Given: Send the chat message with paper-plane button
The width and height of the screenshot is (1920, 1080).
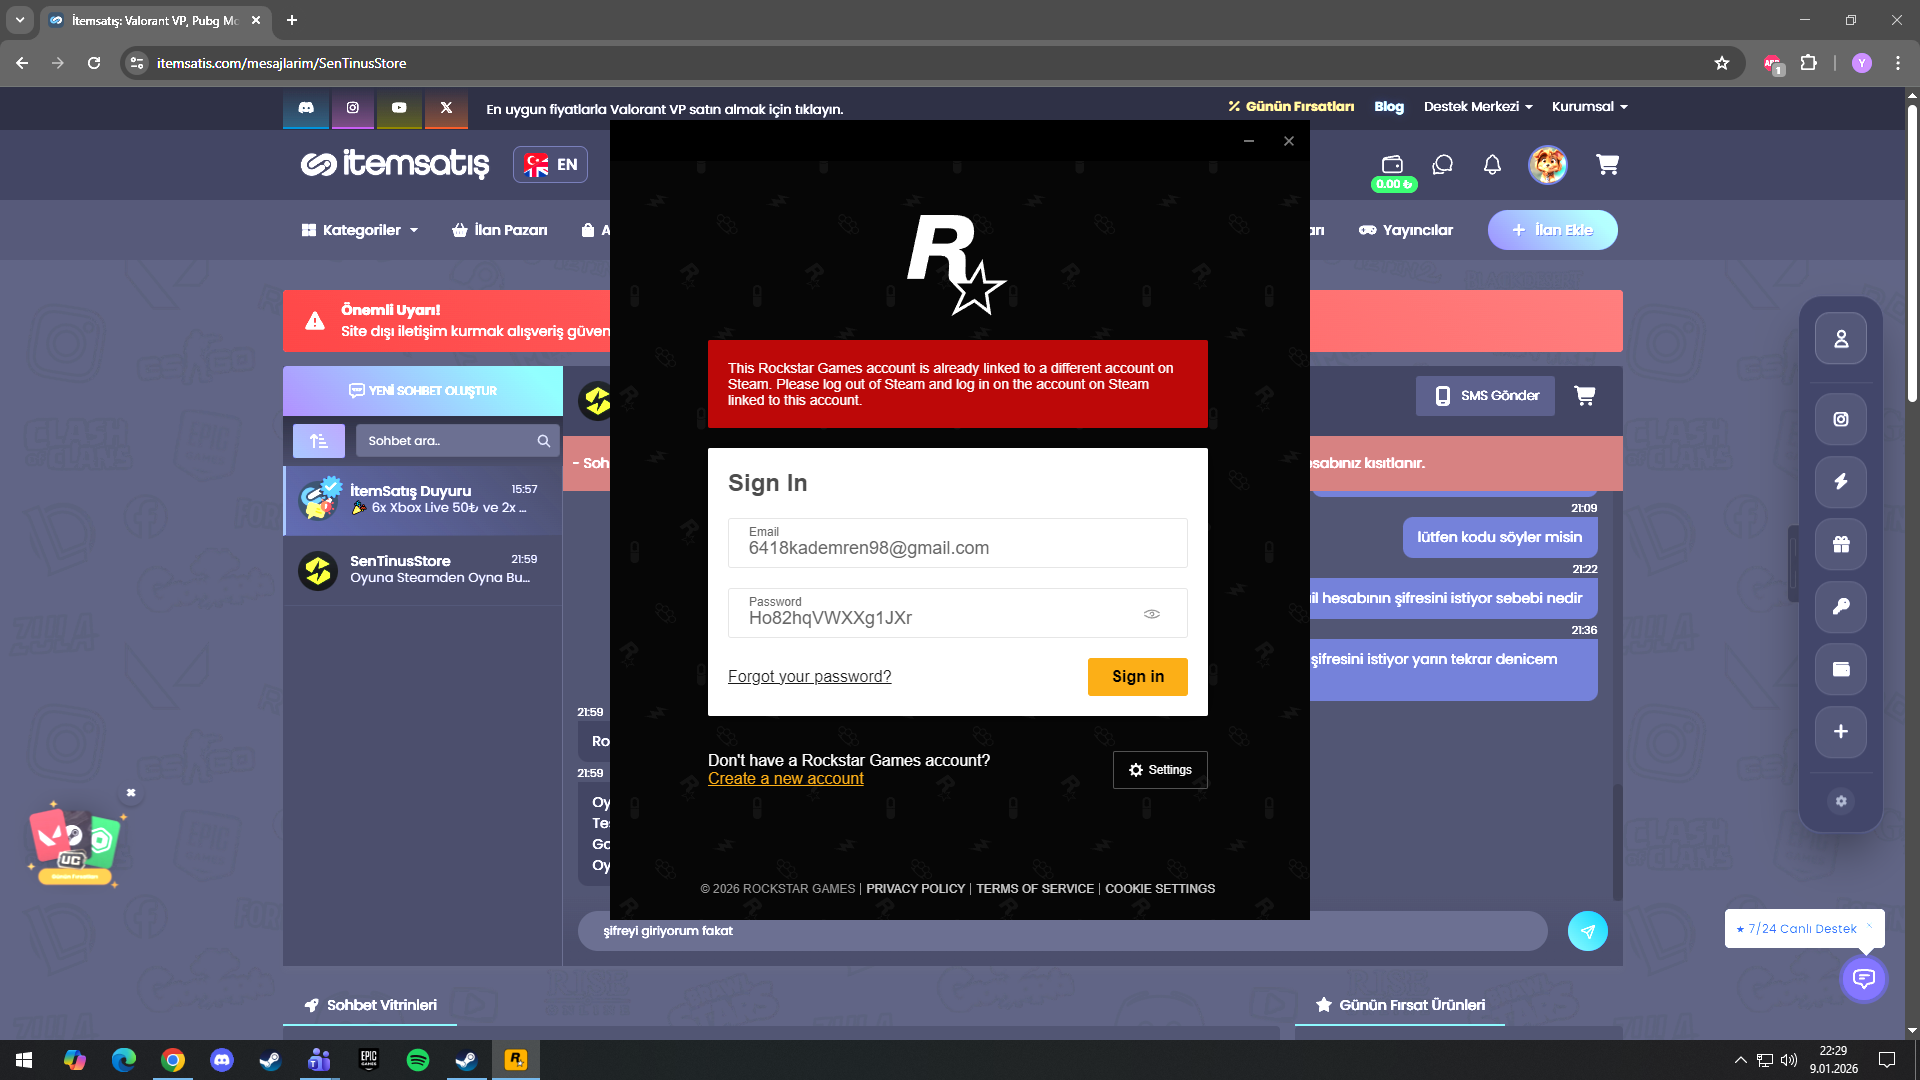Looking at the screenshot, I should (x=1587, y=931).
